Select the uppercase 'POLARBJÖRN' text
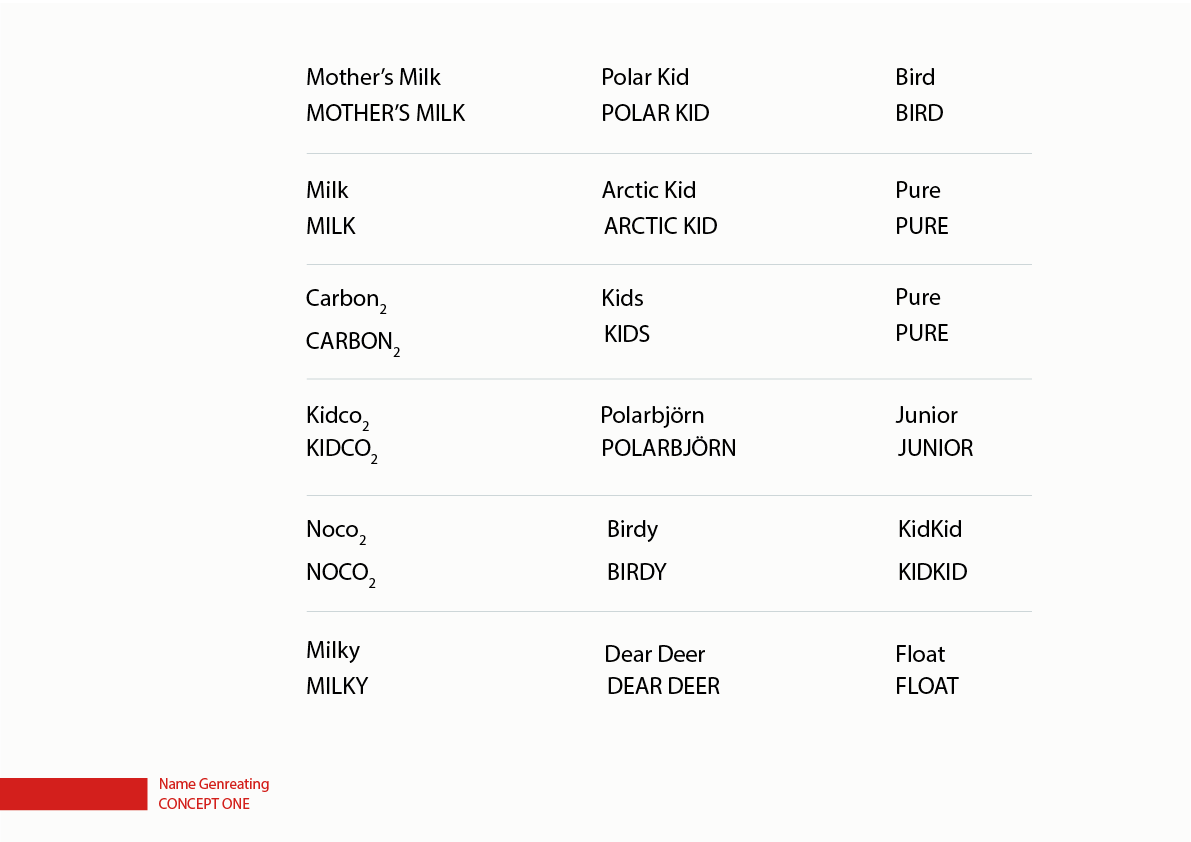This screenshot has width=1191, height=842. (668, 448)
